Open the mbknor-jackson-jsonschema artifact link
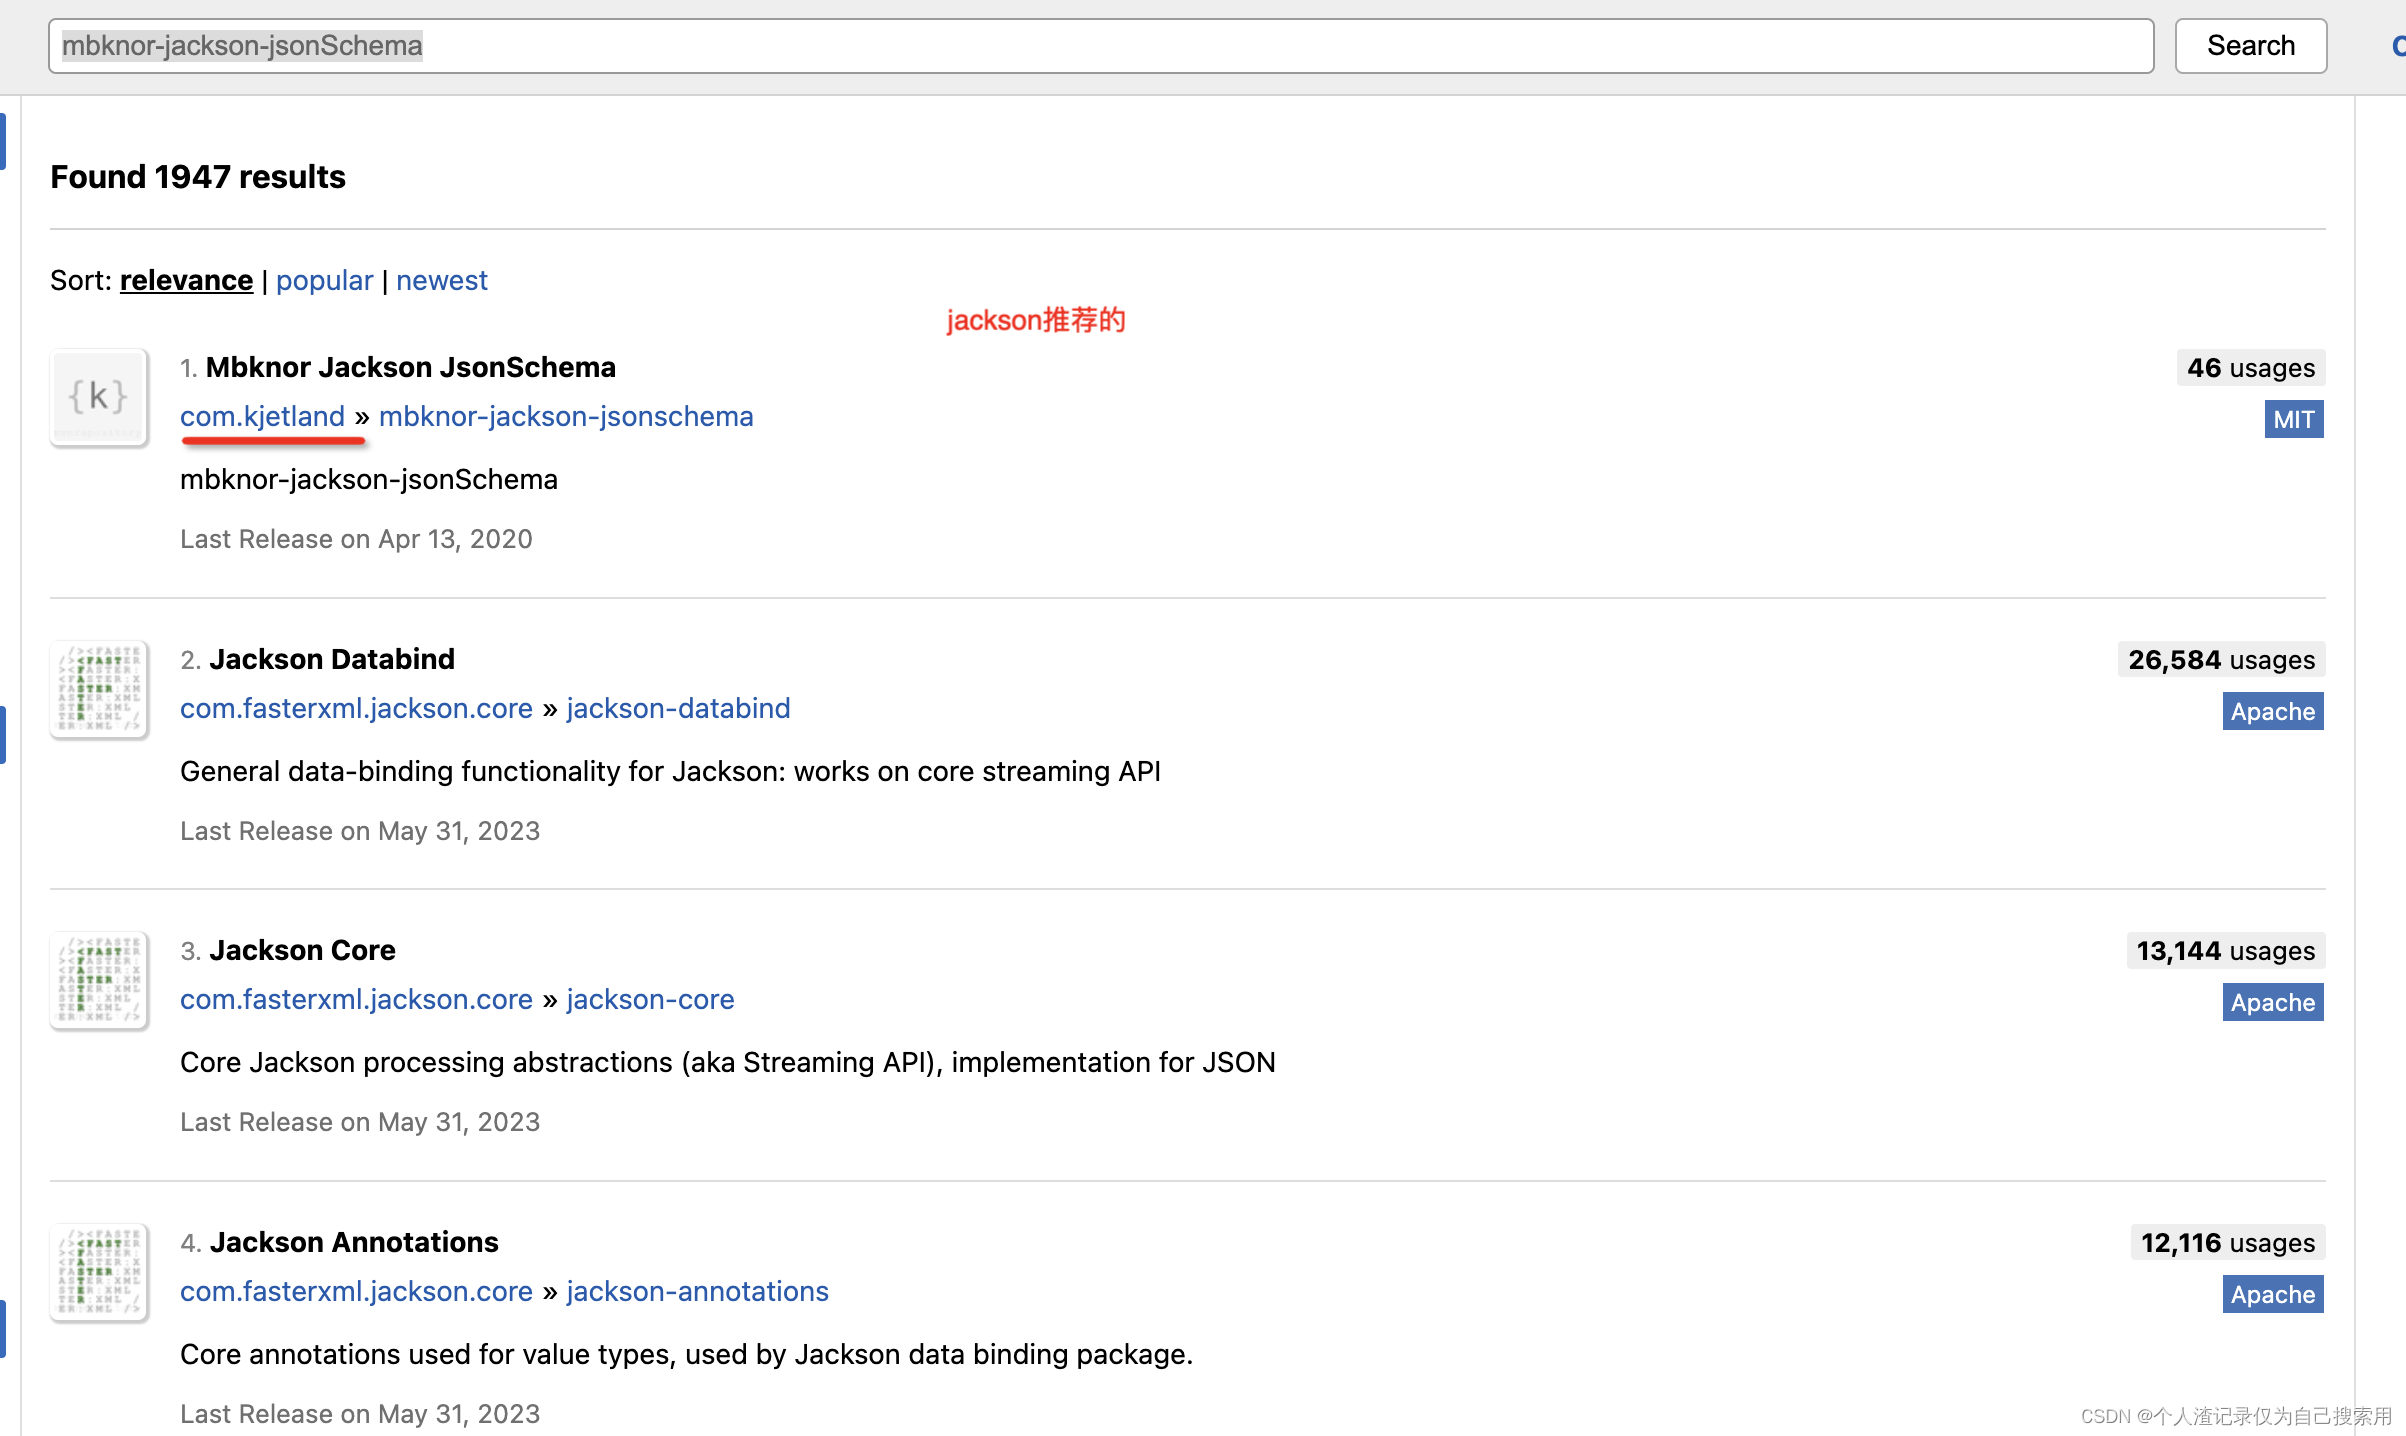Image resolution: width=2406 pixels, height=1436 pixels. (566, 416)
